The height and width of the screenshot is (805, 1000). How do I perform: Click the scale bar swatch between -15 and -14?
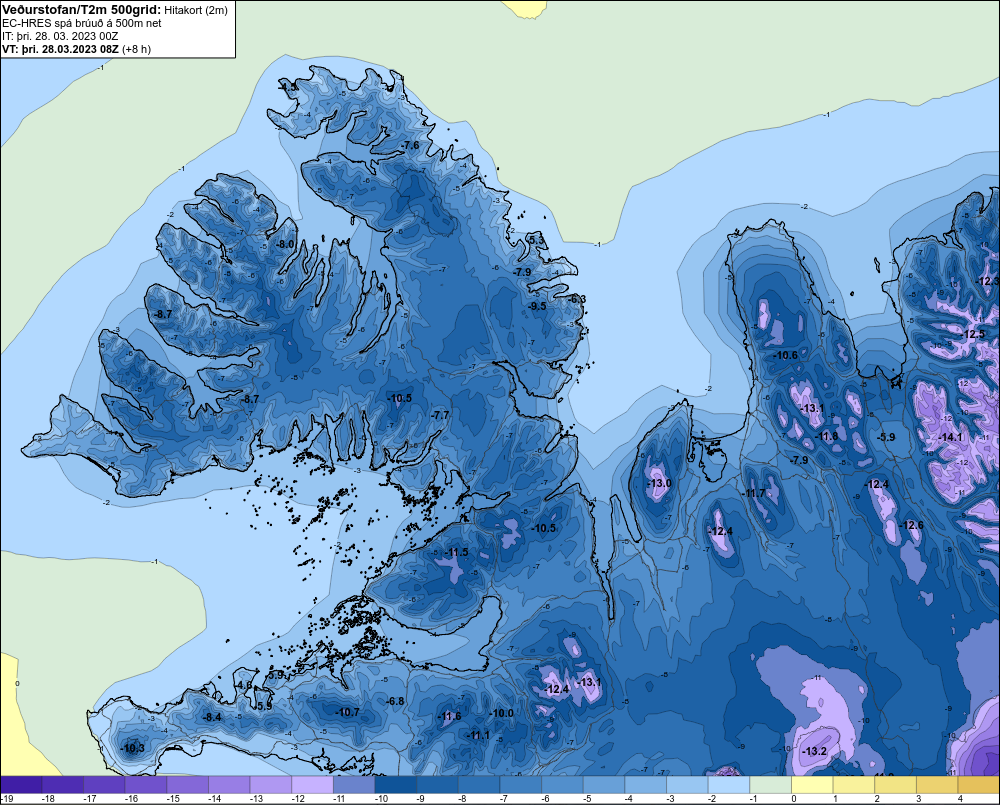coord(188,785)
